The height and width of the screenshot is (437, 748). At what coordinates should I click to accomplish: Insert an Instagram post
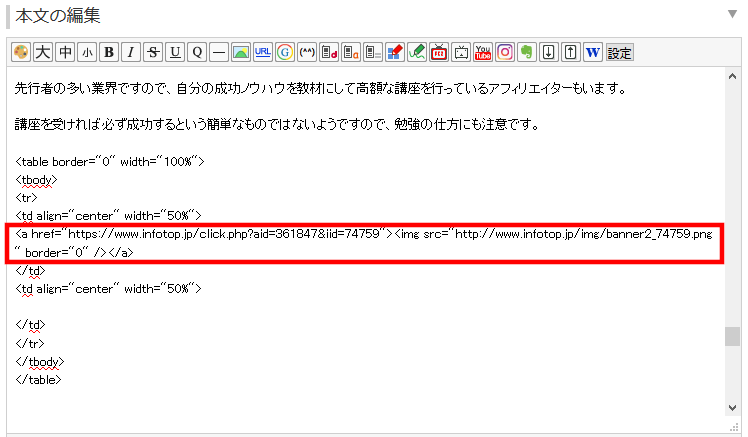505,52
